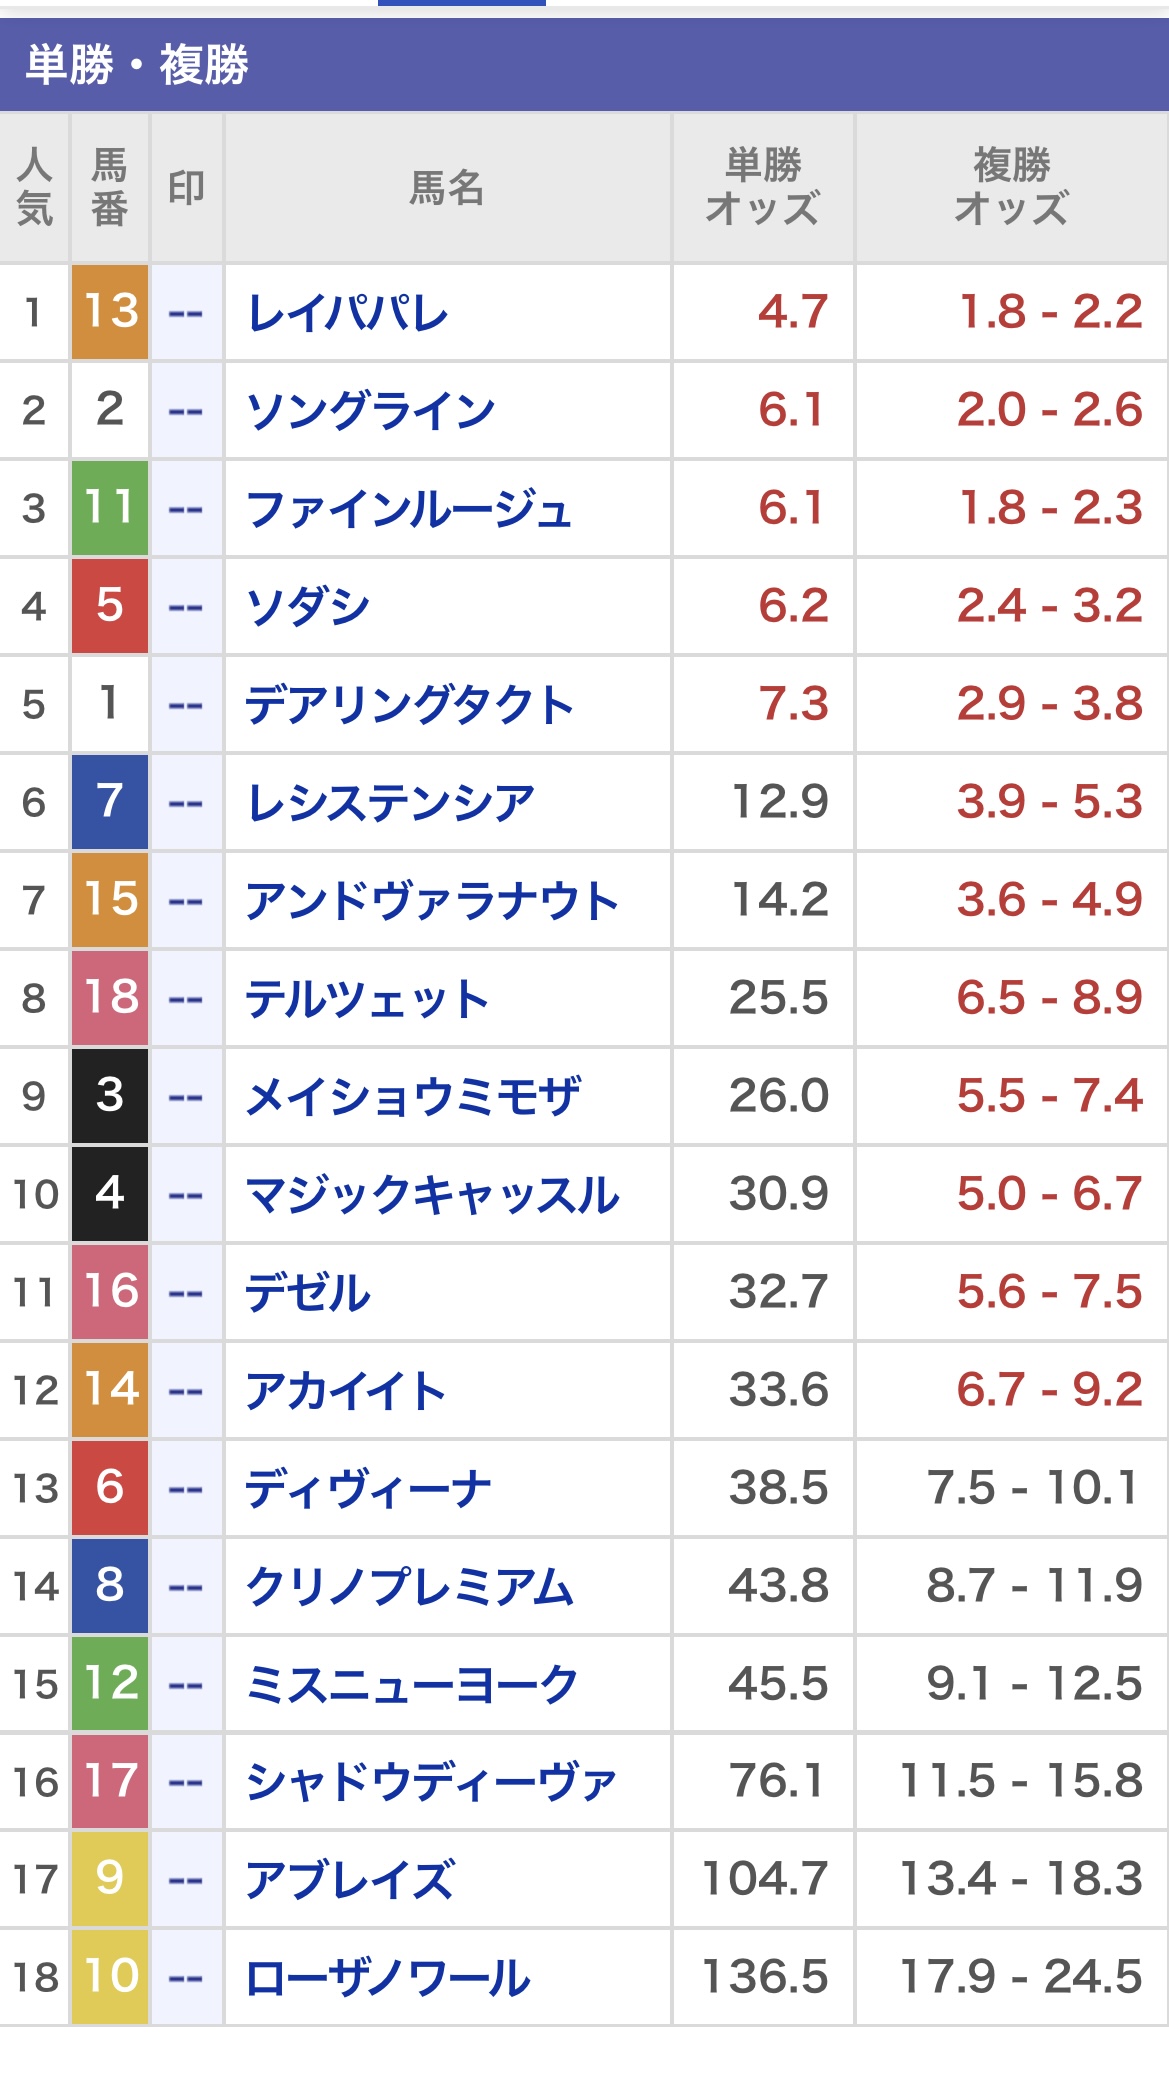Select mark cell for ローザノワール
The height and width of the screenshot is (2077, 1169).
coord(186,1977)
